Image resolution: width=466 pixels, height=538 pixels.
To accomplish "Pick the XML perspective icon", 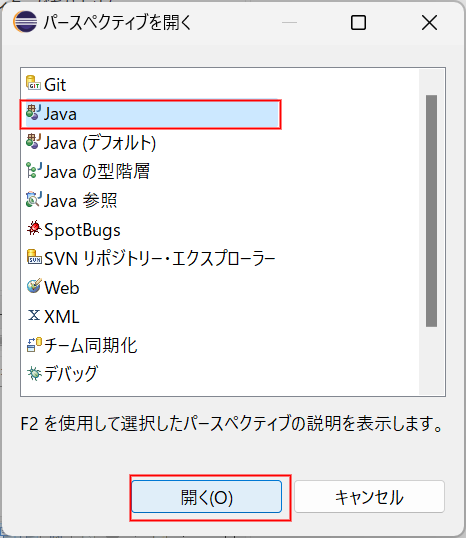I will 34,315.
